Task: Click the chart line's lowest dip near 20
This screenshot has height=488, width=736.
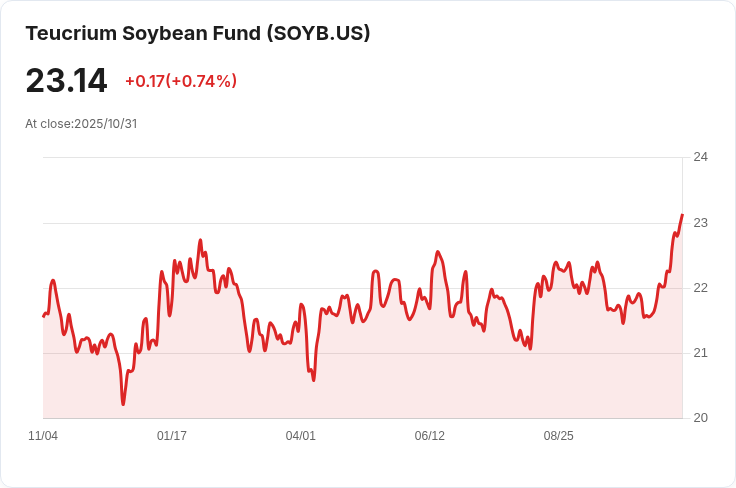Action: click(x=123, y=403)
